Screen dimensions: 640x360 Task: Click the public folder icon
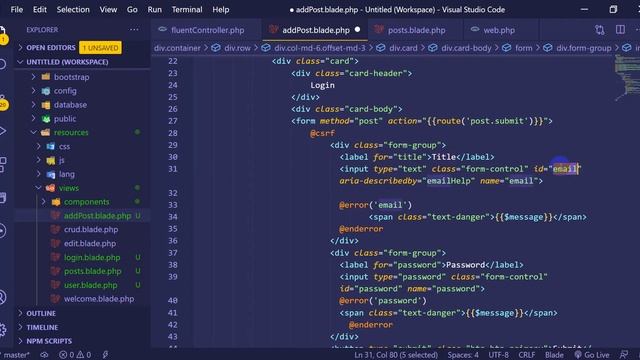point(46,119)
